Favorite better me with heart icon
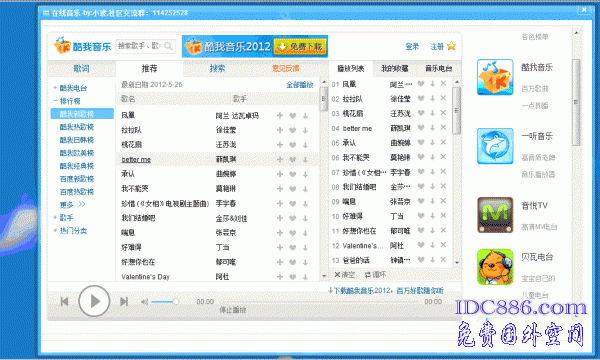600x360 pixels. (x=293, y=160)
